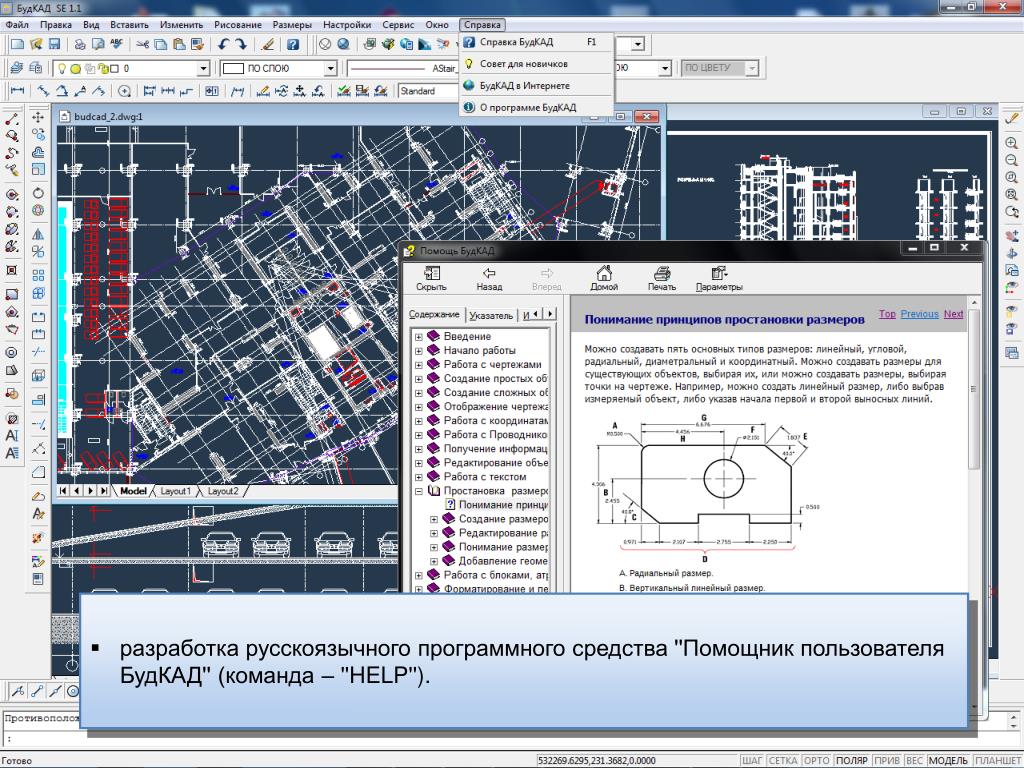
Task: Switch to the Указатель help tab
Action: [491, 315]
